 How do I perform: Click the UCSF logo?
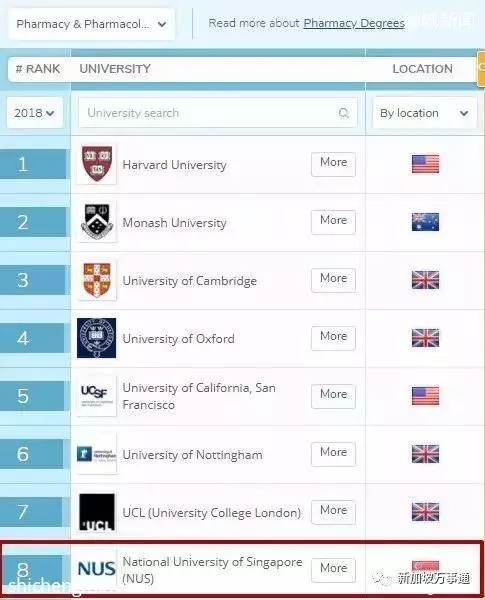[96, 396]
